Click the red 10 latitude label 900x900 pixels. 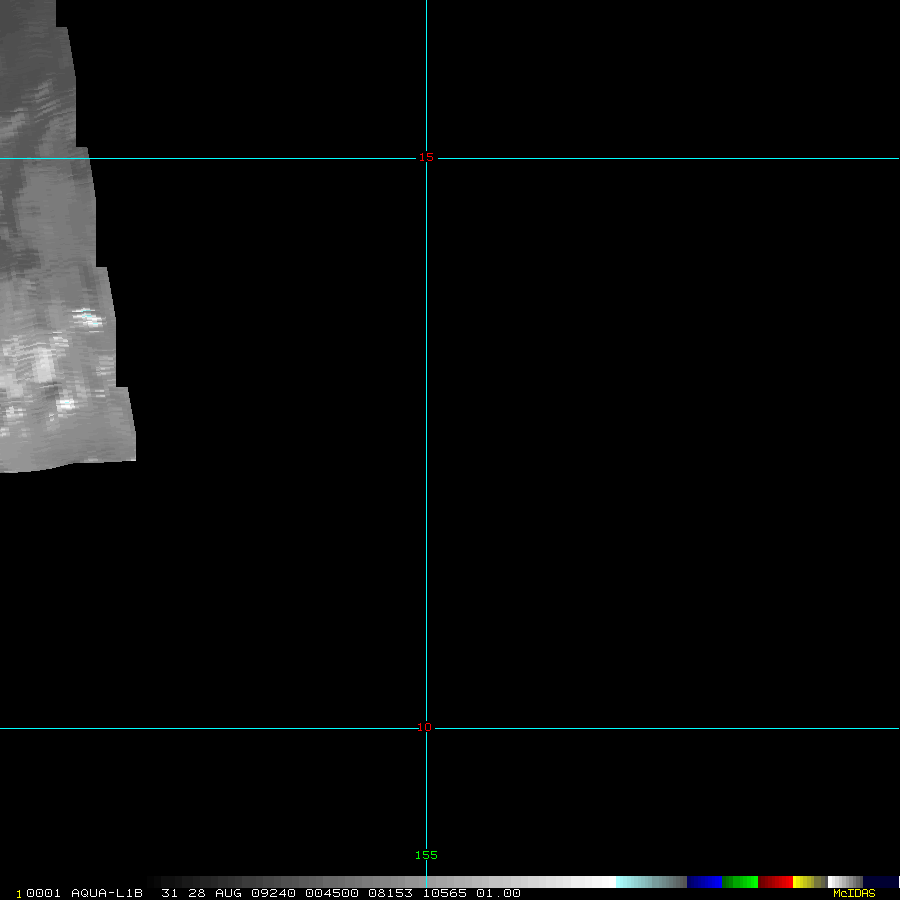pos(425,727)
